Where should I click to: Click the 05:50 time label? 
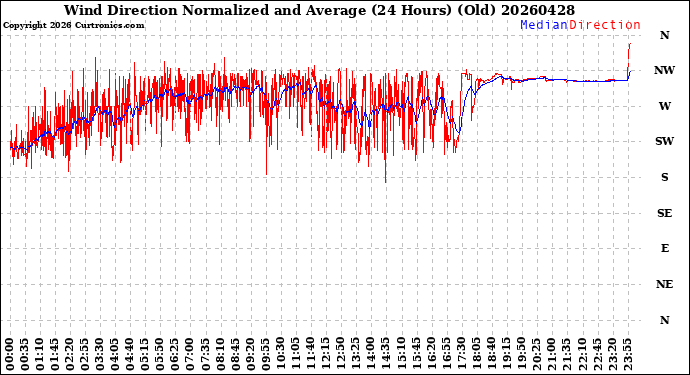(x=160, y=354)
